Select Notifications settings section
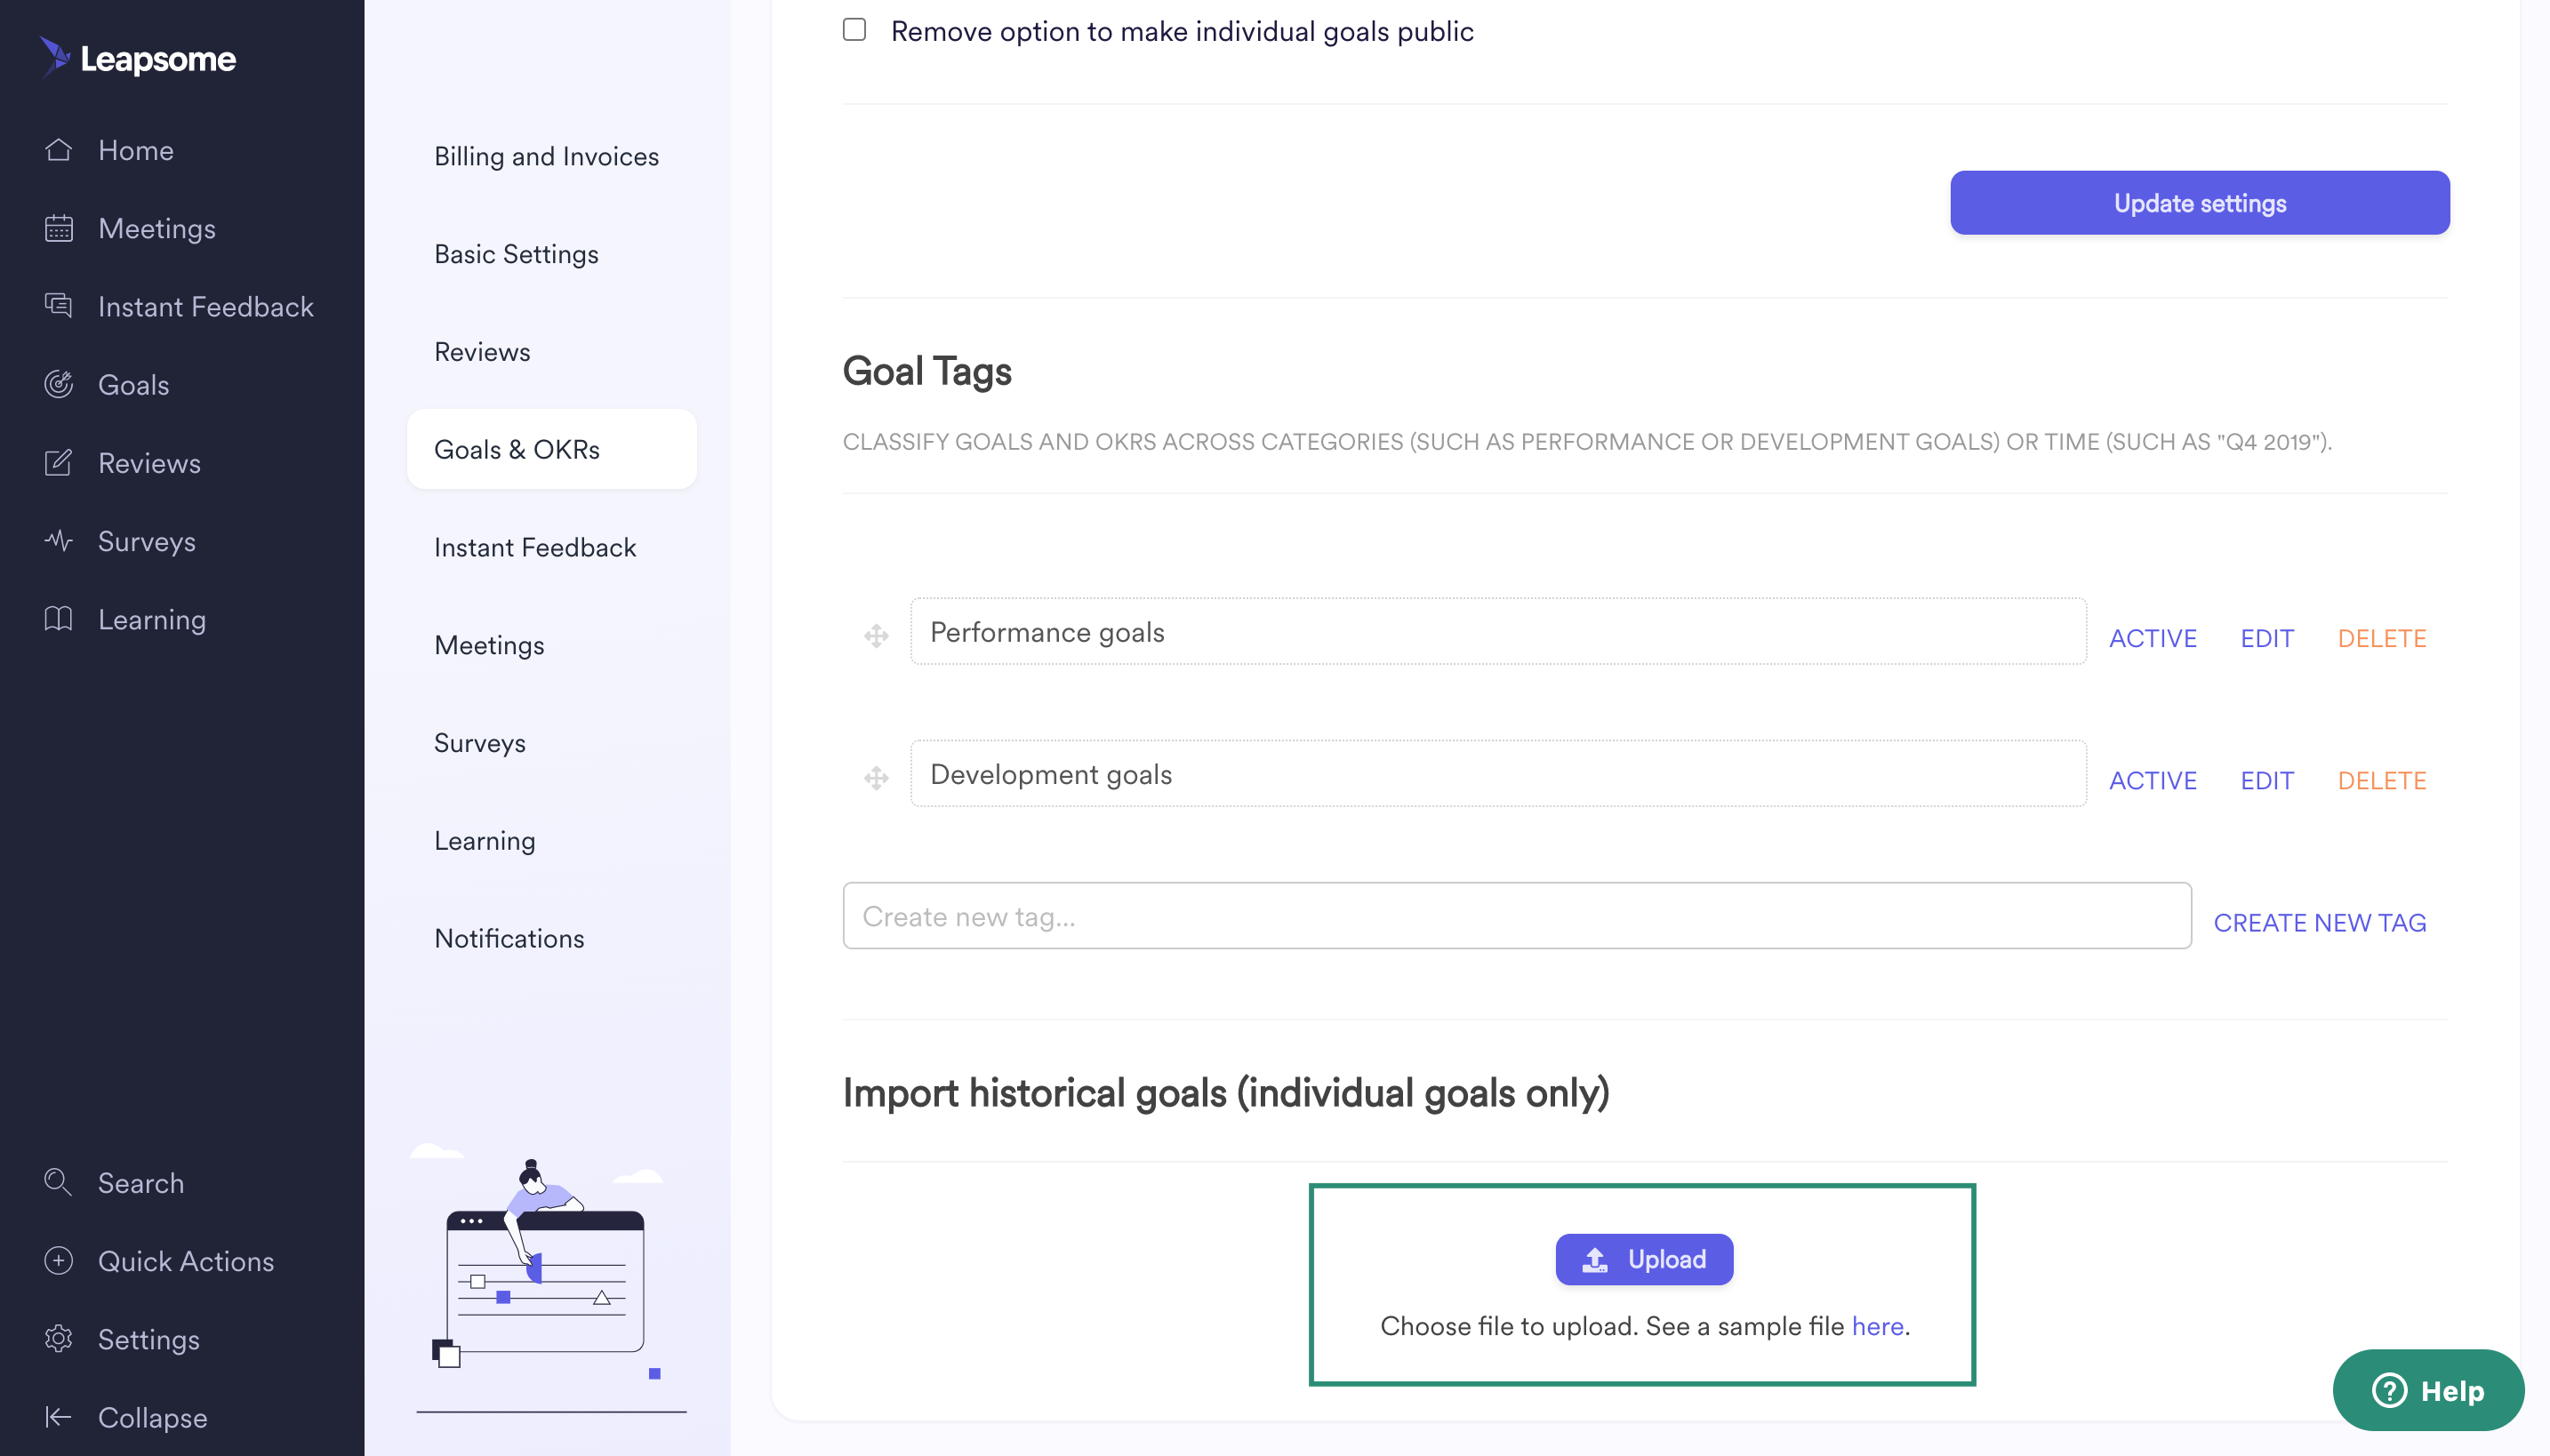The image size is (2550, 1456). coord(509,938)
